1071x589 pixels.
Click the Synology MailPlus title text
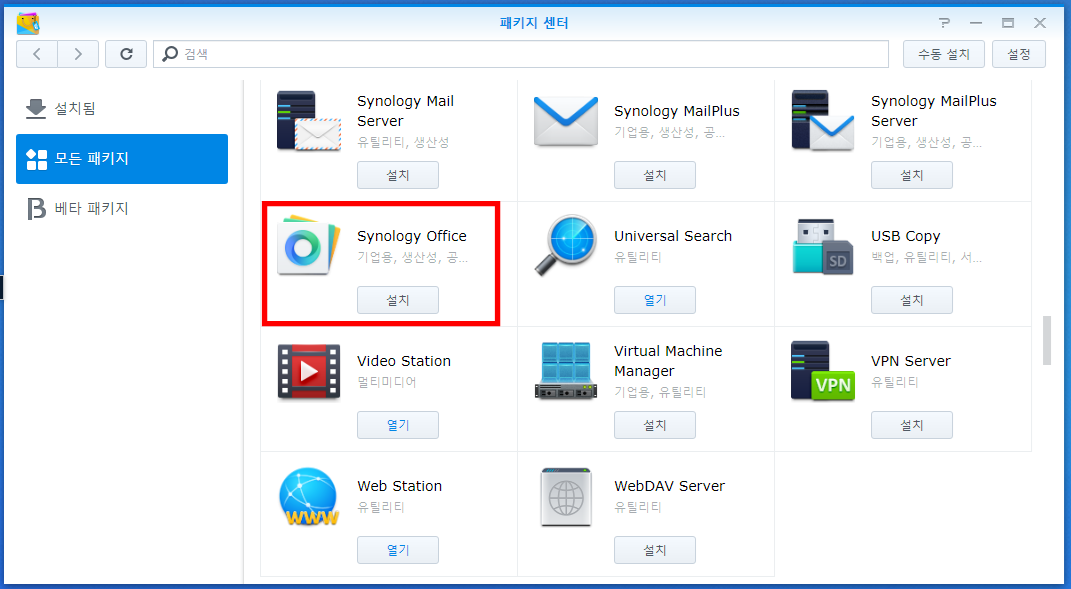click(677, 111)
